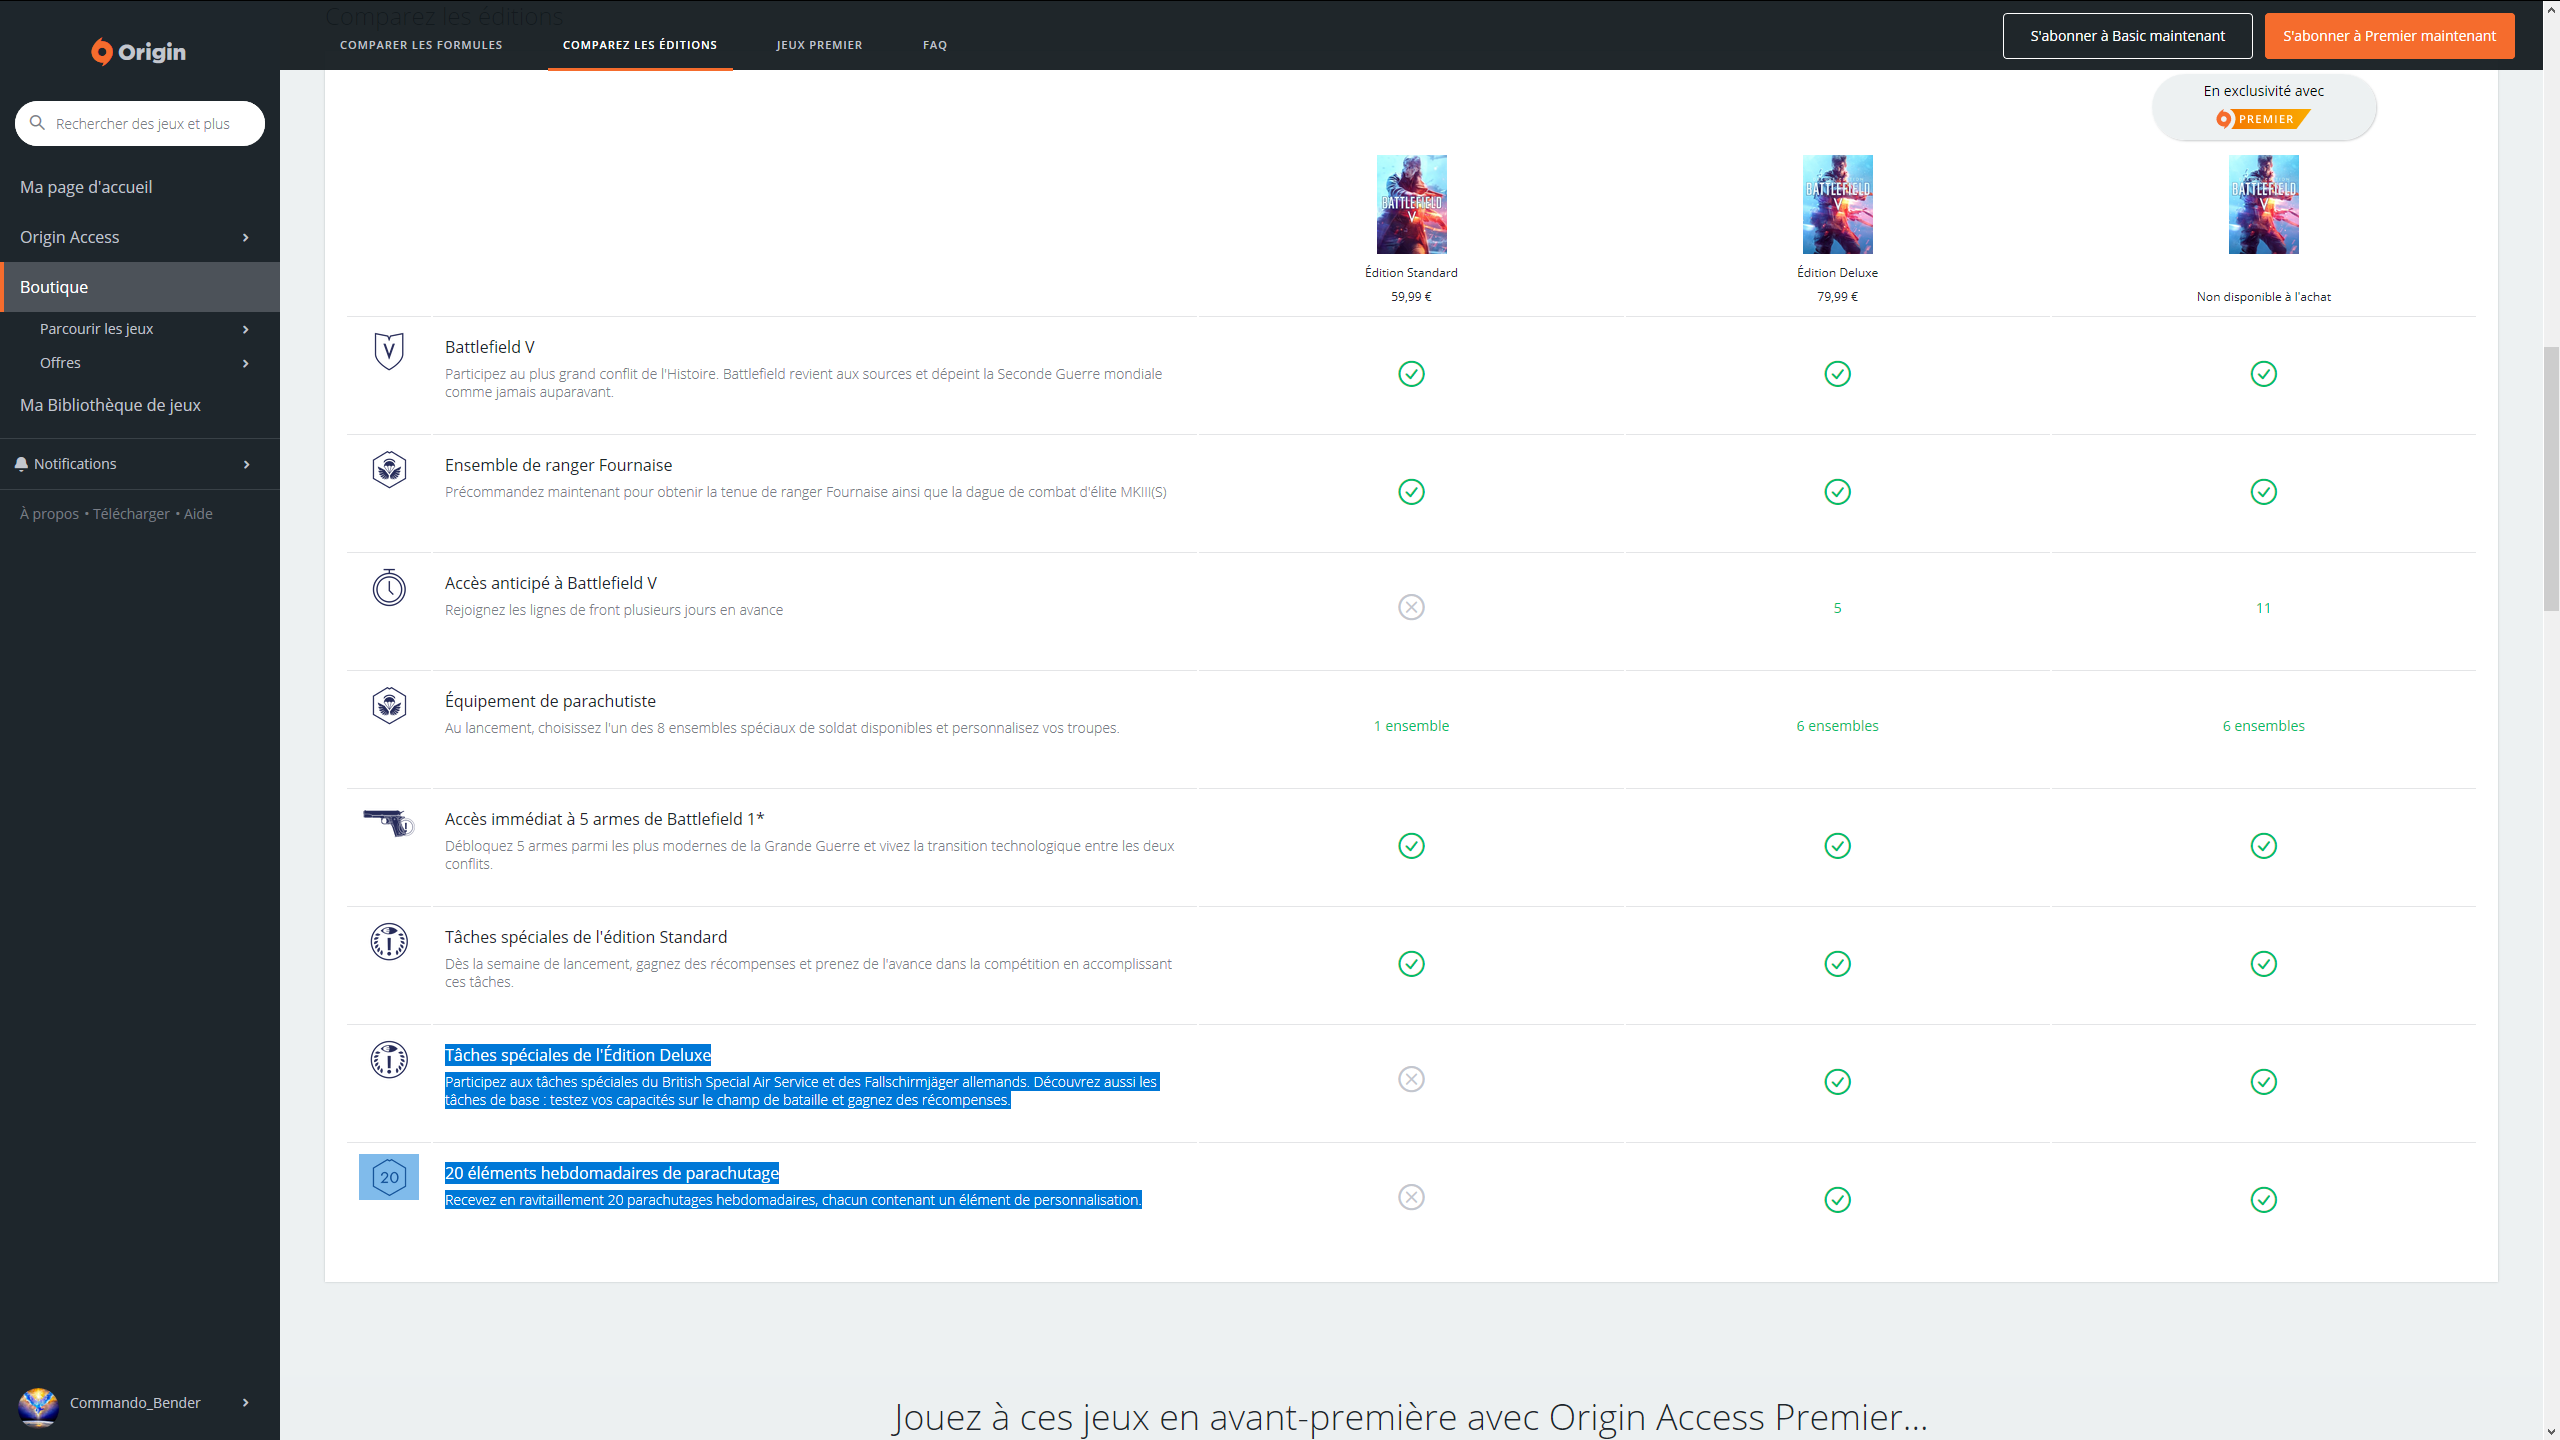Click the Tâches spéciales Édition Deluxe icon

389,1059
